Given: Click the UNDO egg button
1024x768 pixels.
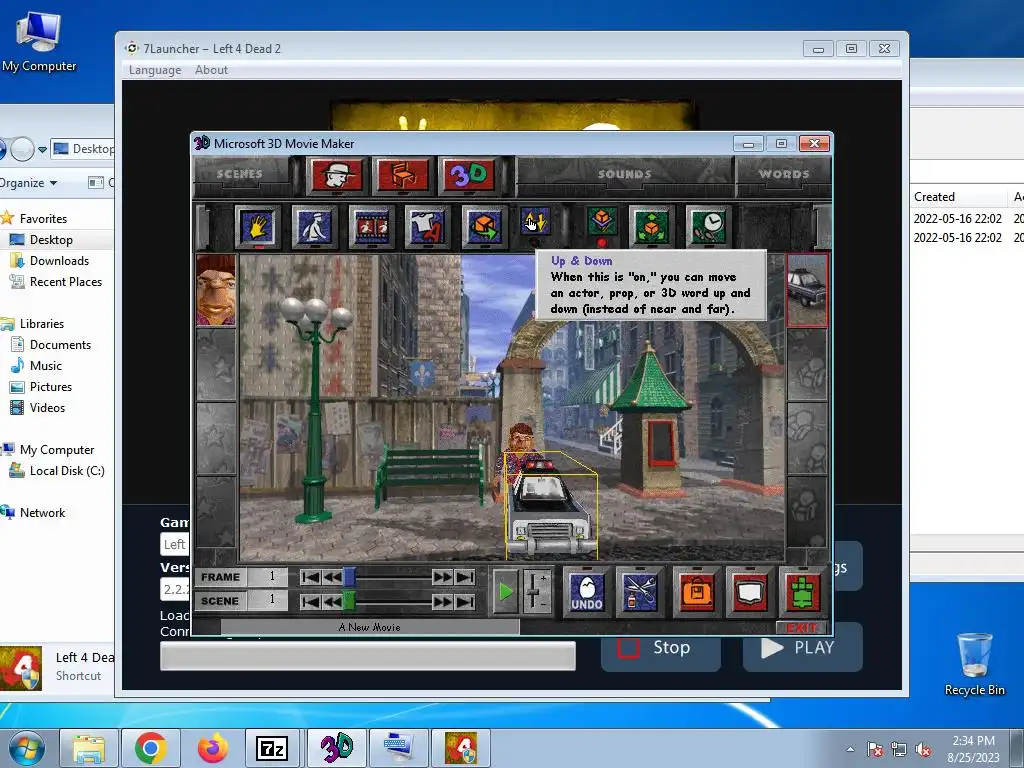Looking at the screenshot, I should click(x=586, y=592).
